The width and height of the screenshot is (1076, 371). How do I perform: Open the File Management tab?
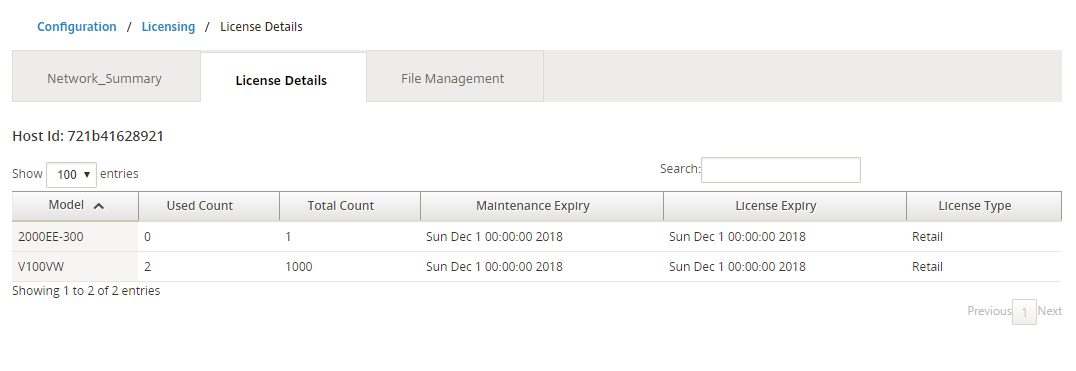[452, 78]
